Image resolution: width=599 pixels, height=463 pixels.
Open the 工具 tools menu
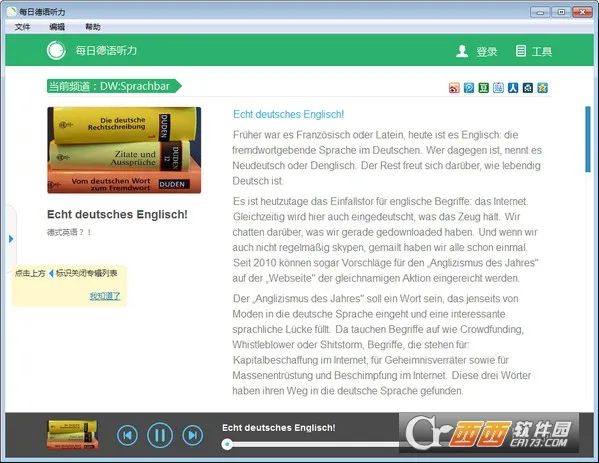click(x=534, y=51)
